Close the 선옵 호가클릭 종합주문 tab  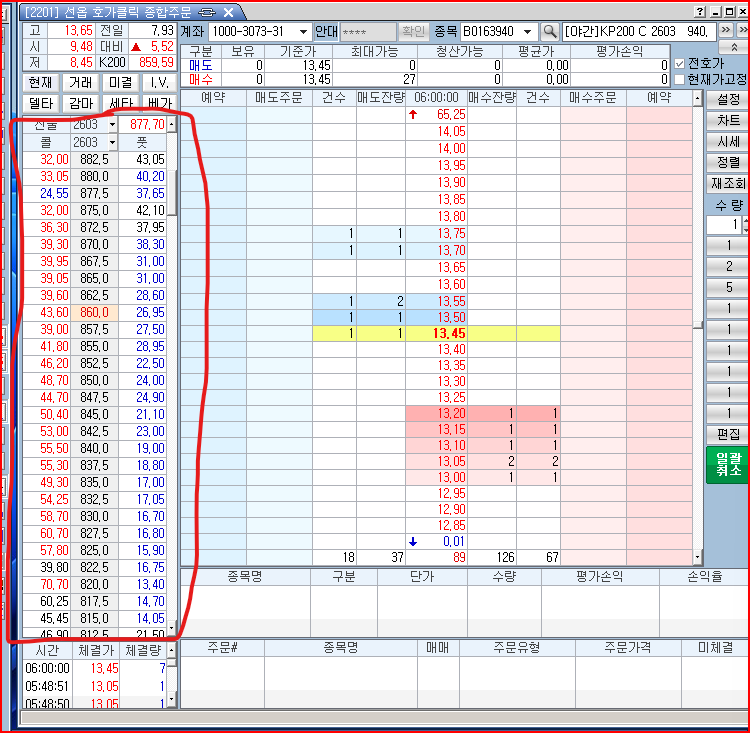tap(228, 12)
